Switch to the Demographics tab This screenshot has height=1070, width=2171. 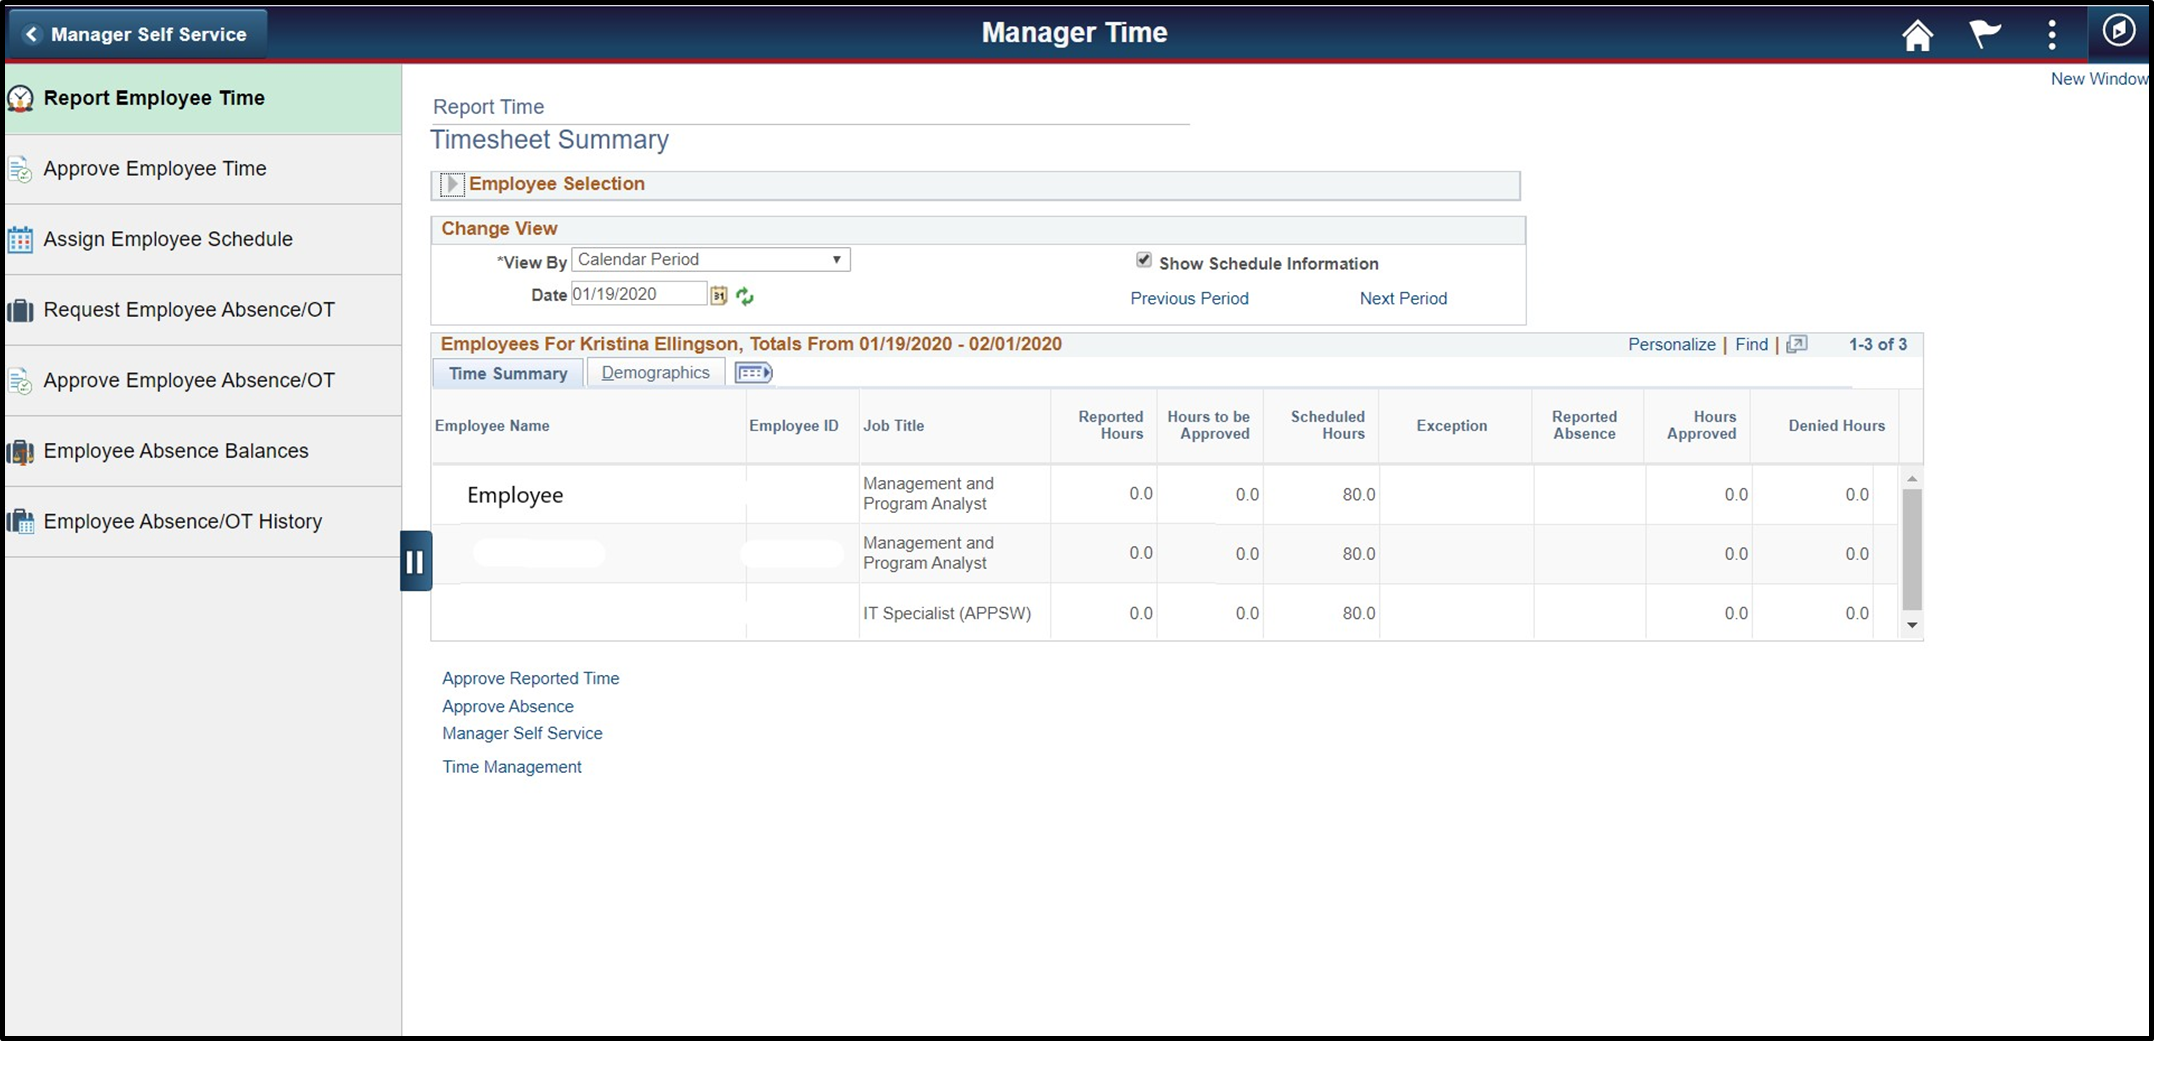[655, 373]
